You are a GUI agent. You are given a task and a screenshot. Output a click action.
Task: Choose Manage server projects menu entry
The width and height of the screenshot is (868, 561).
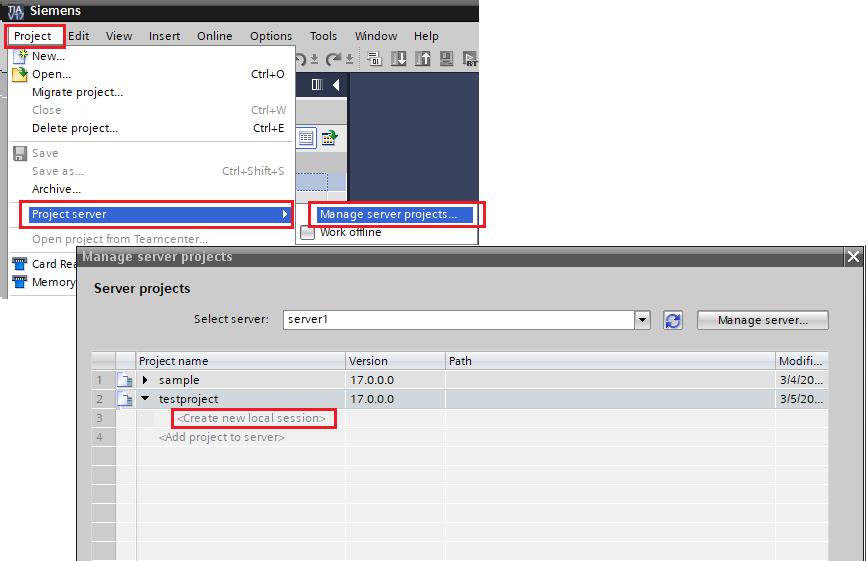[388, 214]
